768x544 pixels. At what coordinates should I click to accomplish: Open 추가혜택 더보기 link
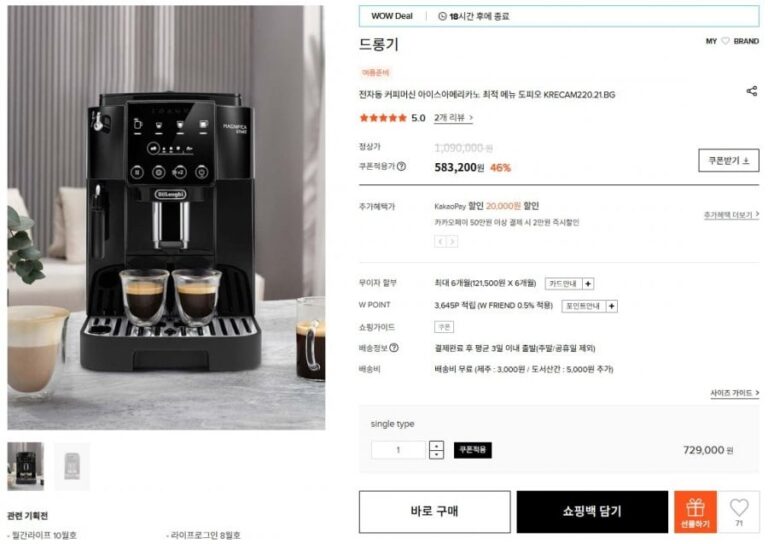731,215
